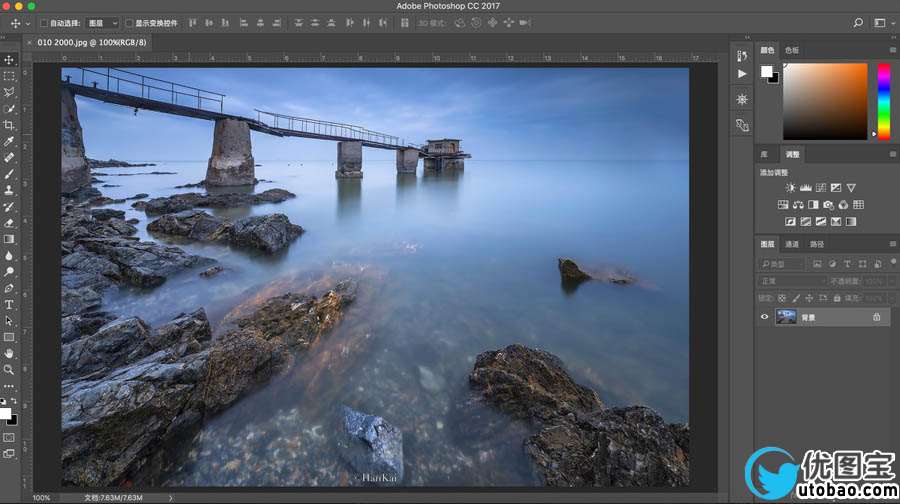The width and height of the screenshot is (900, 504).
Task: Open the Edit Toolbar three-dots button
Action: tap(9, 386)
